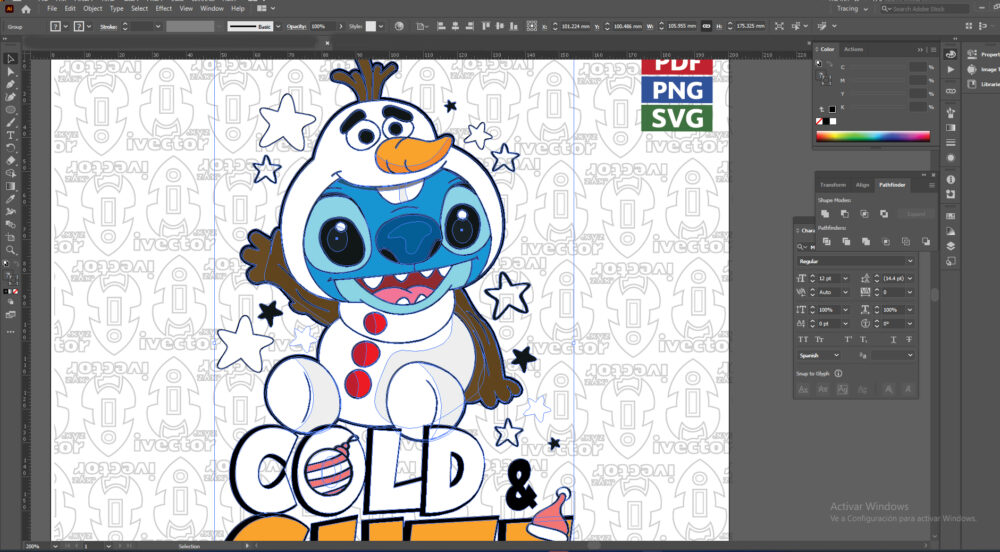Viewport: 1000px width, 552px height.
Task: Select the Direct Selection tool
Action: click(10, 72)
